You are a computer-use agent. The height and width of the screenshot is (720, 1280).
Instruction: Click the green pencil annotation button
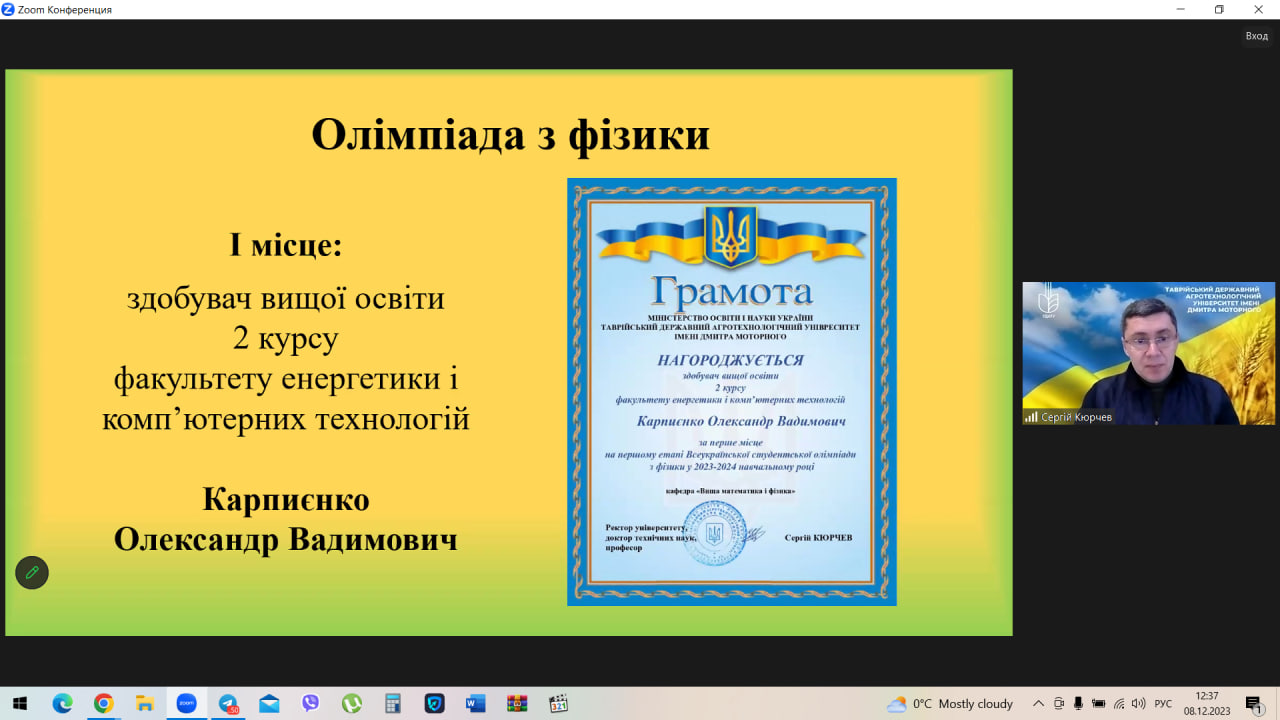pos(32,573)
